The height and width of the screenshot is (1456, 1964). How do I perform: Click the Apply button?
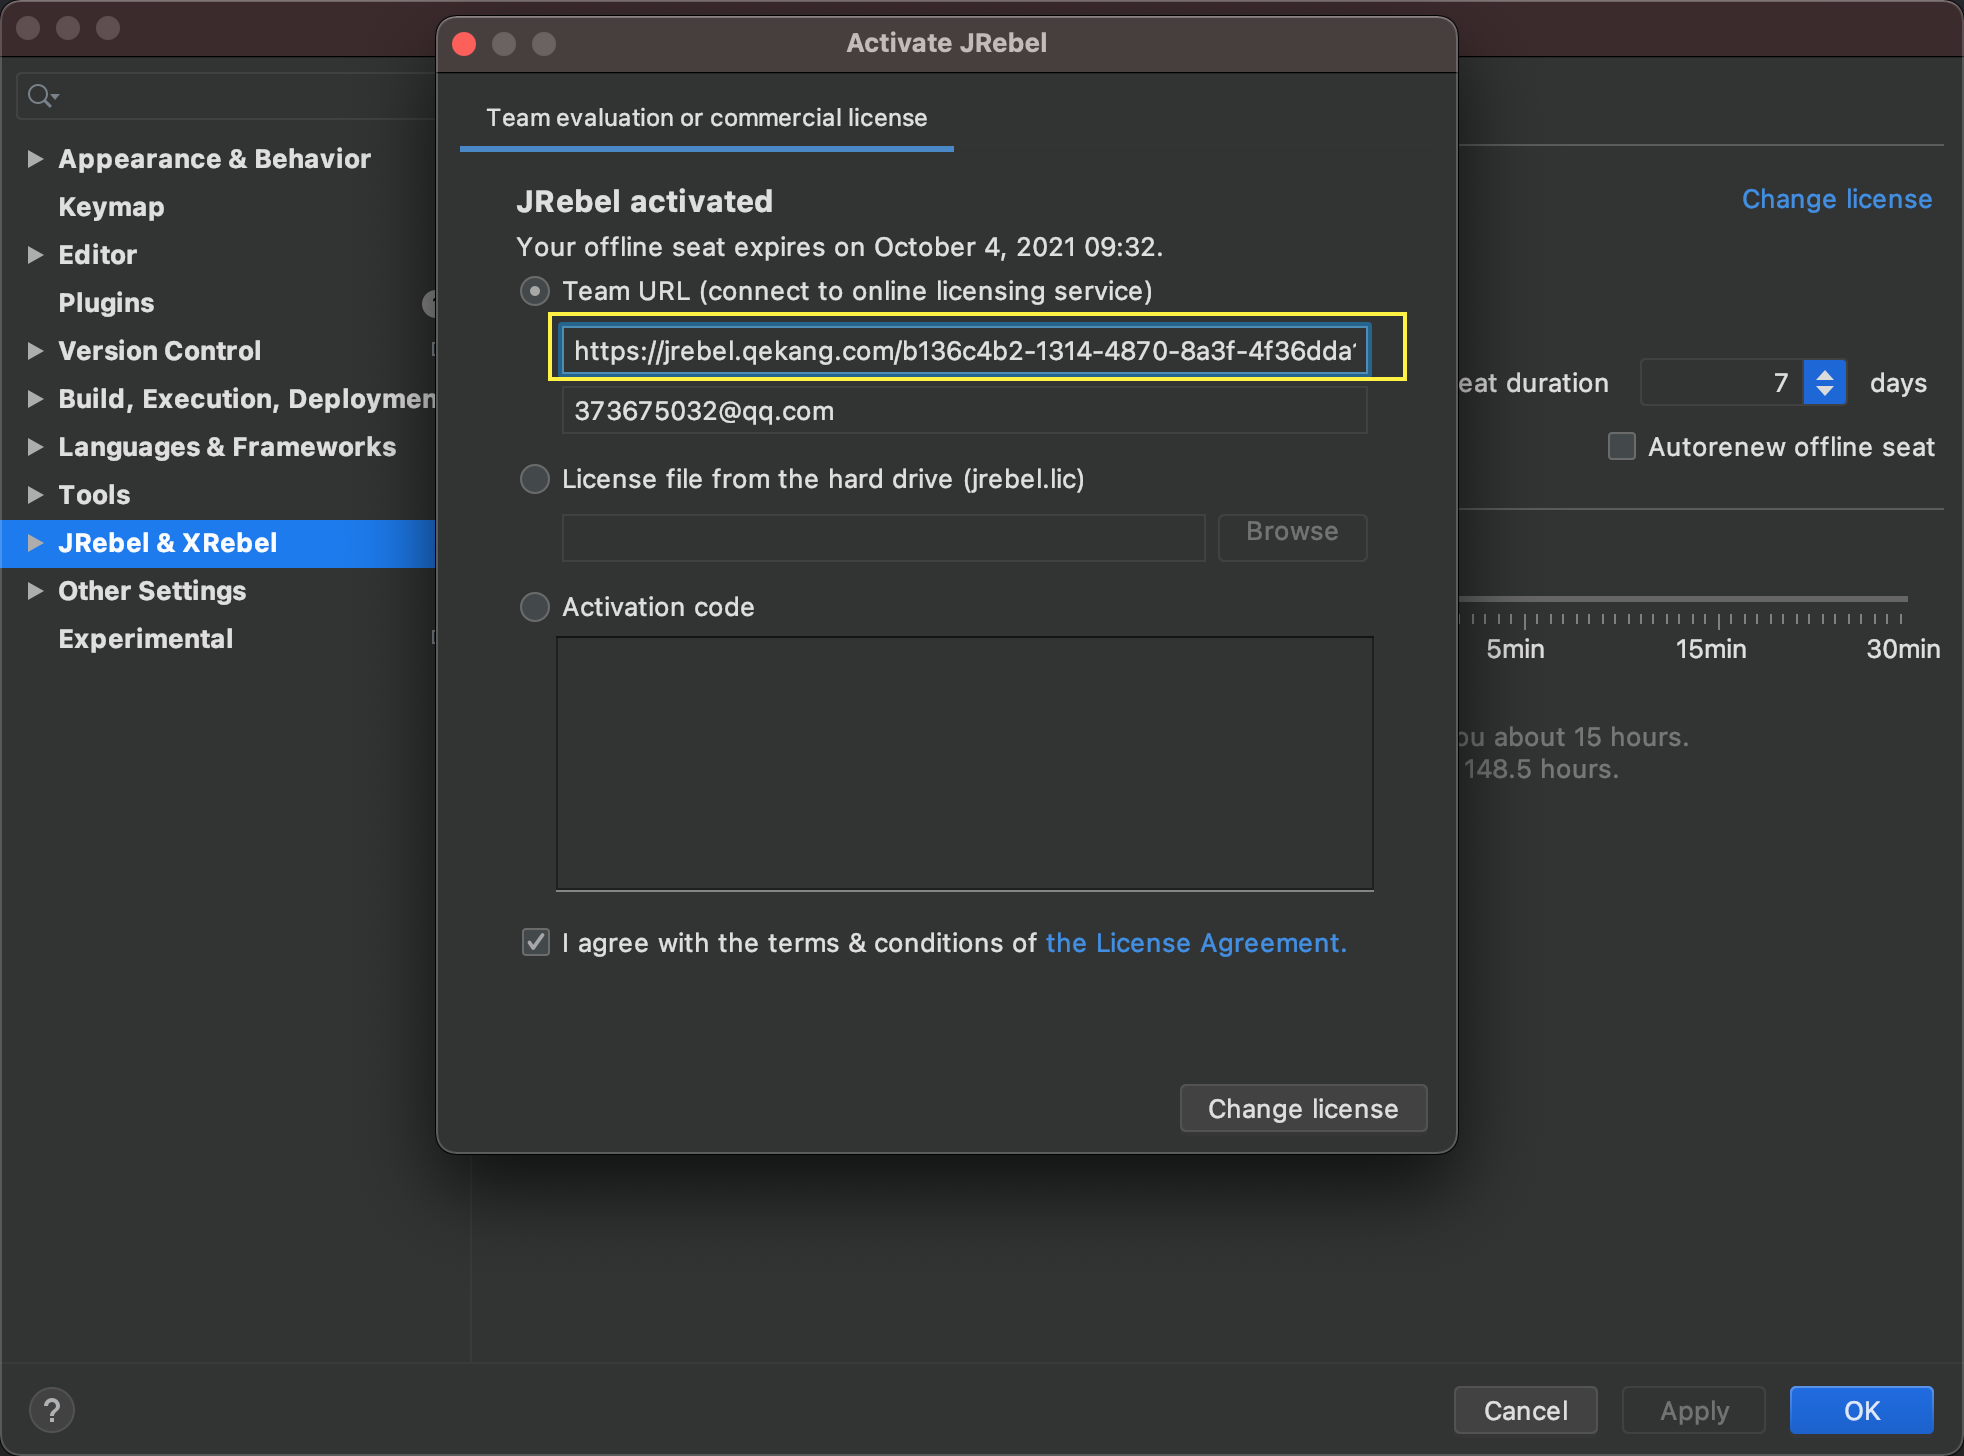pos(1694,1410)
